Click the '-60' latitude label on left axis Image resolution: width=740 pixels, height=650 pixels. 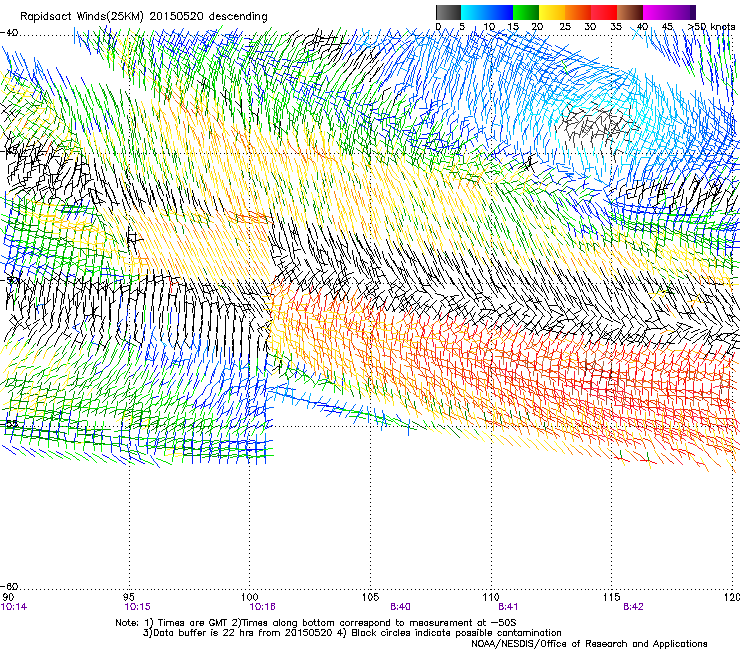click(9, 586)
